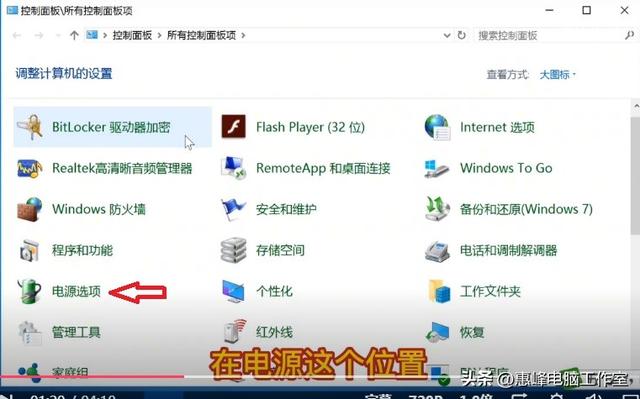Open the 存储空间 text link

click(x=280, y=250)
